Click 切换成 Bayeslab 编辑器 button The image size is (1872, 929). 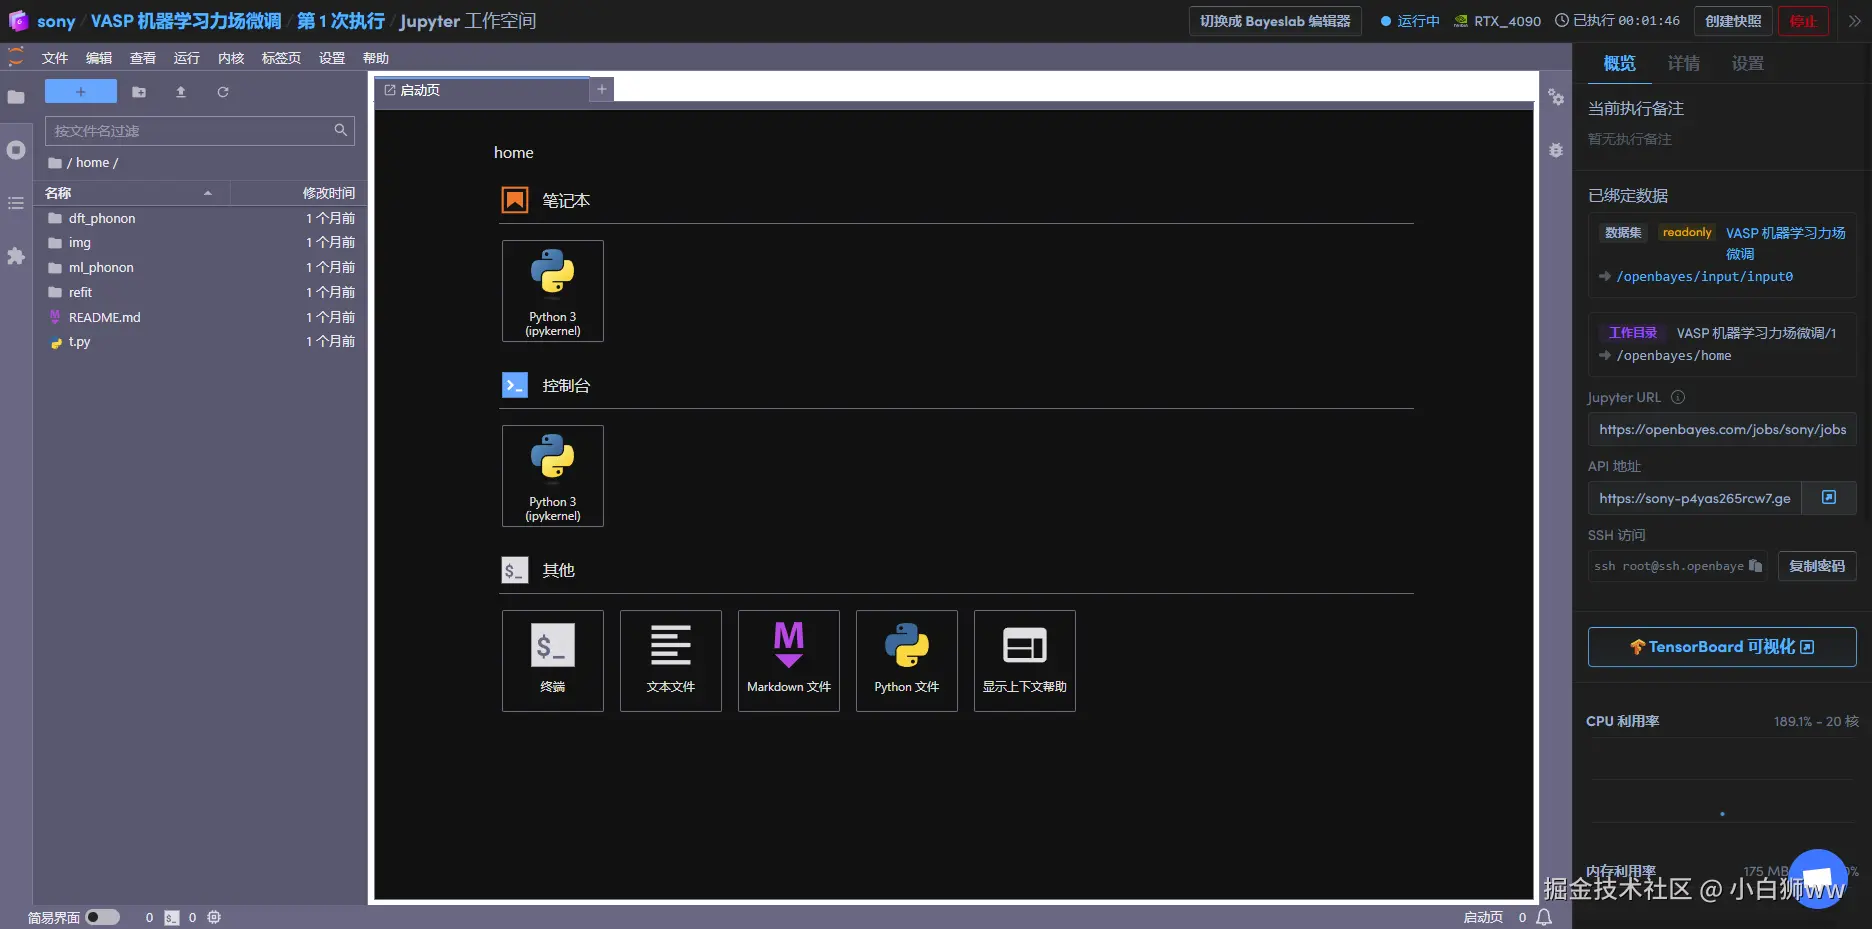coord(1275,21)
